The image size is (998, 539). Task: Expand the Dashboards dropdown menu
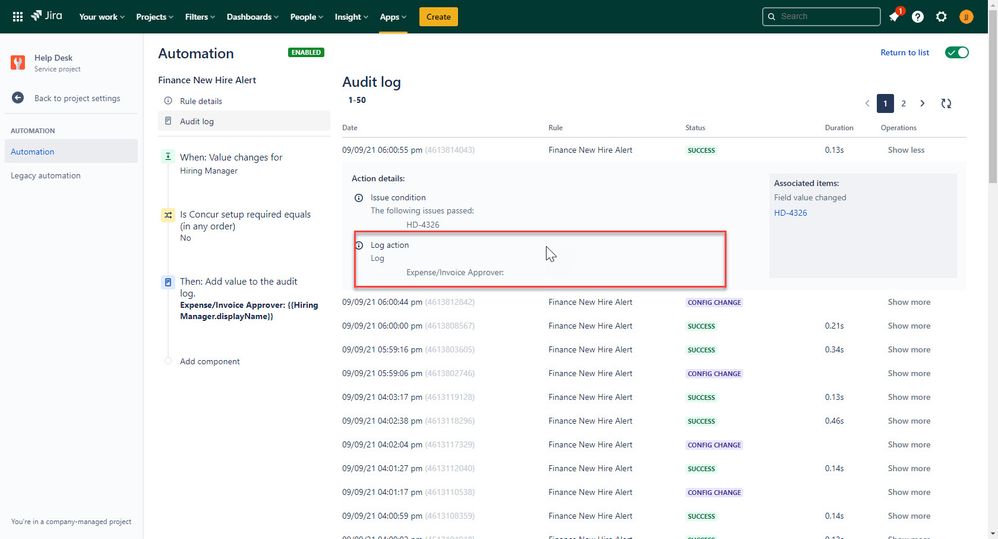coord(253,17)
